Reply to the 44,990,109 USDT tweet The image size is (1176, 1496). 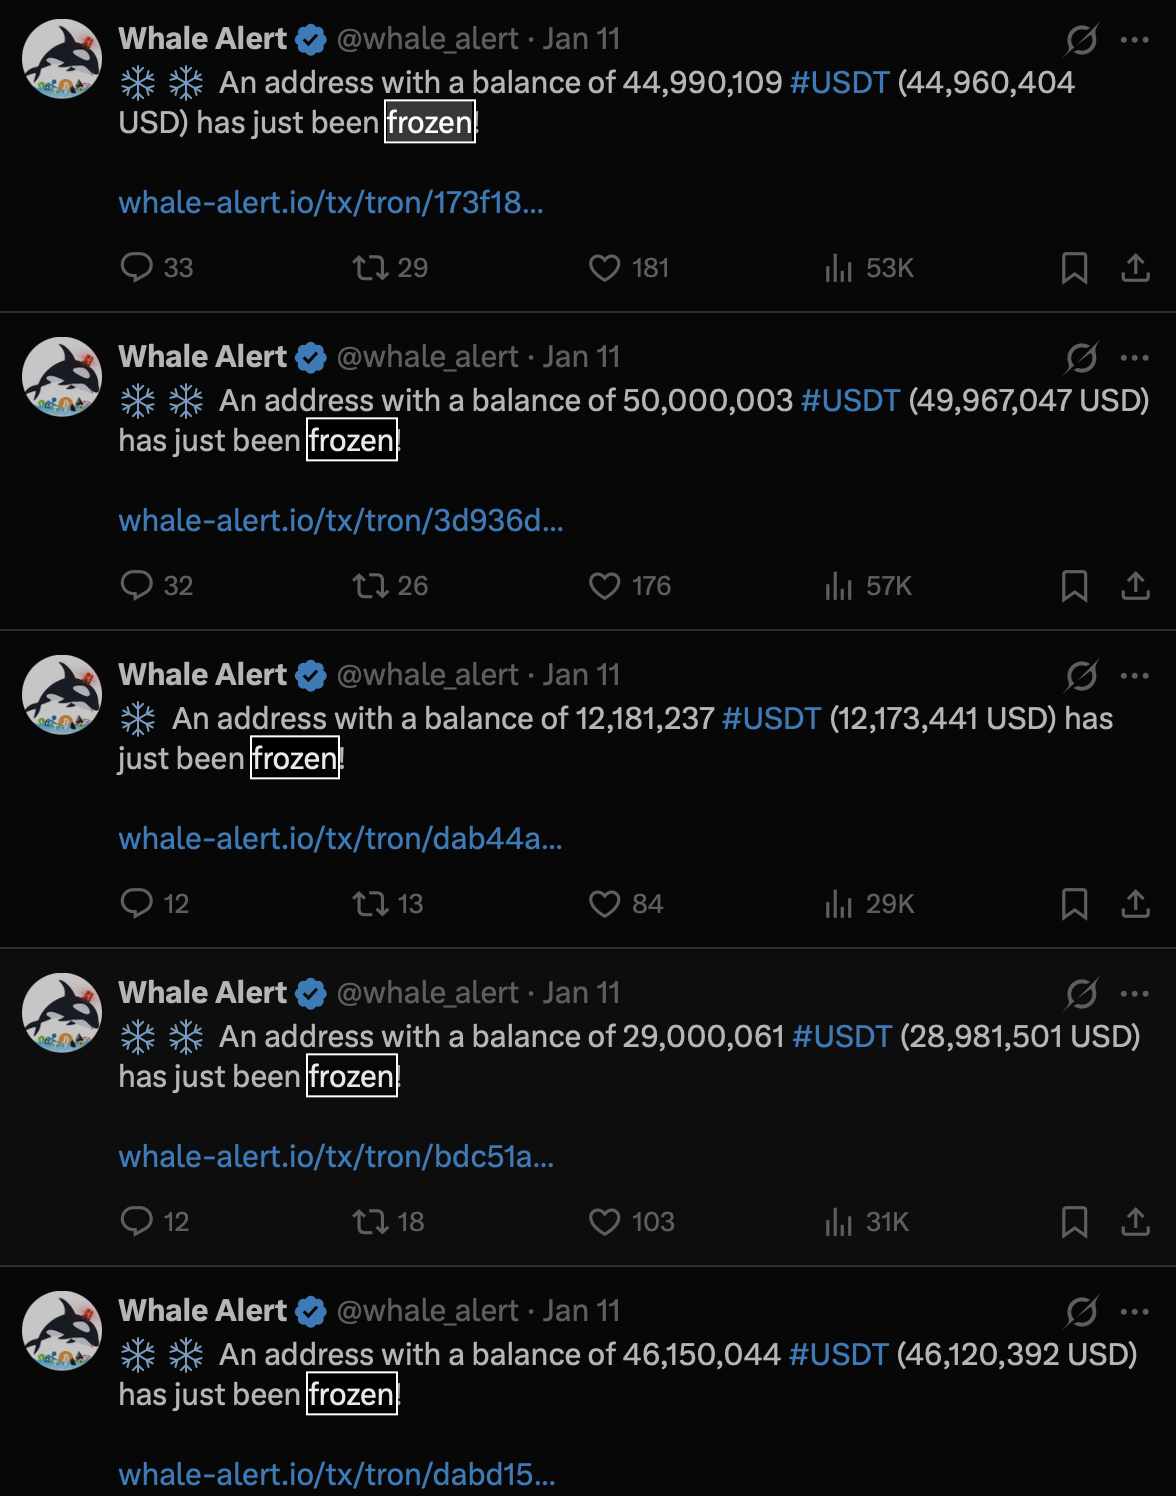[x=136, y=267]
